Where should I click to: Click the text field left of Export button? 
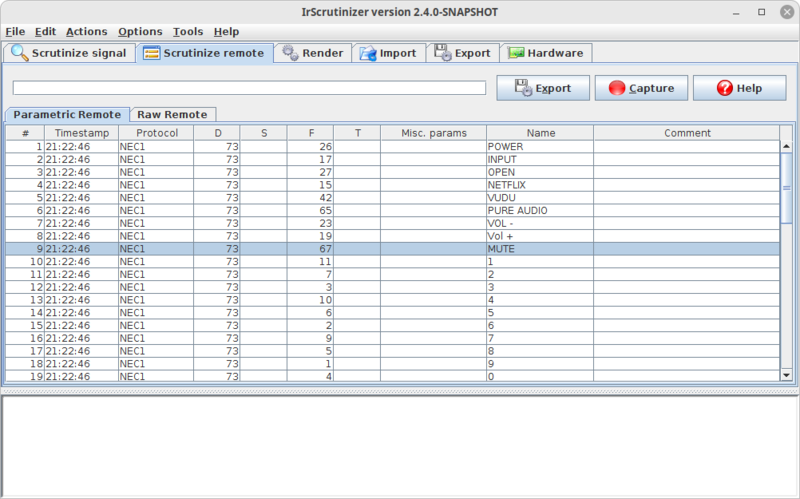coord(249,88)
